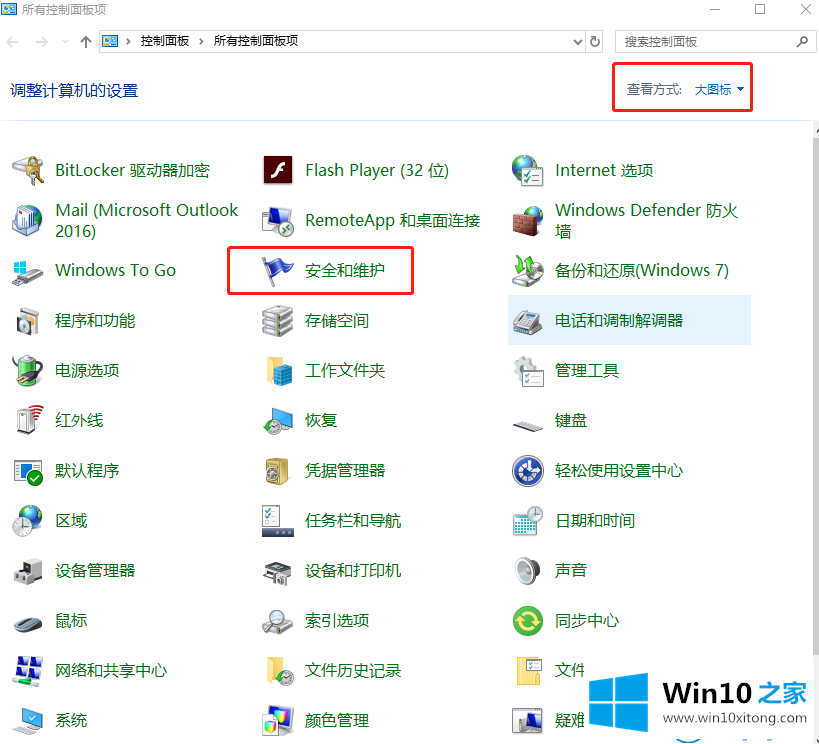Open the 区域 globe and clock icon

click(27, 520)
